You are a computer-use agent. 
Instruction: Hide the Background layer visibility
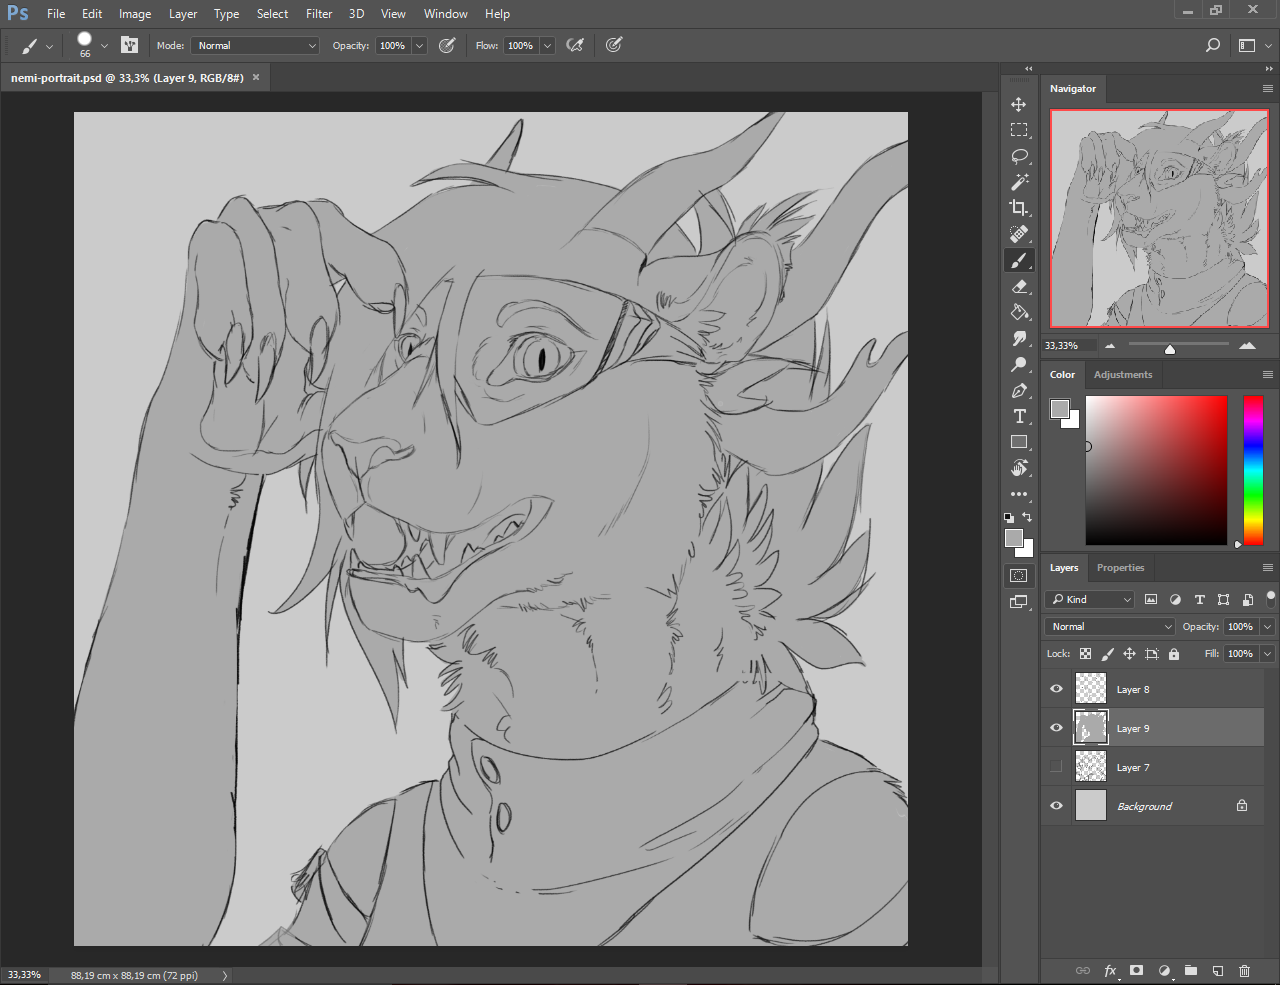coord(1056,806)
